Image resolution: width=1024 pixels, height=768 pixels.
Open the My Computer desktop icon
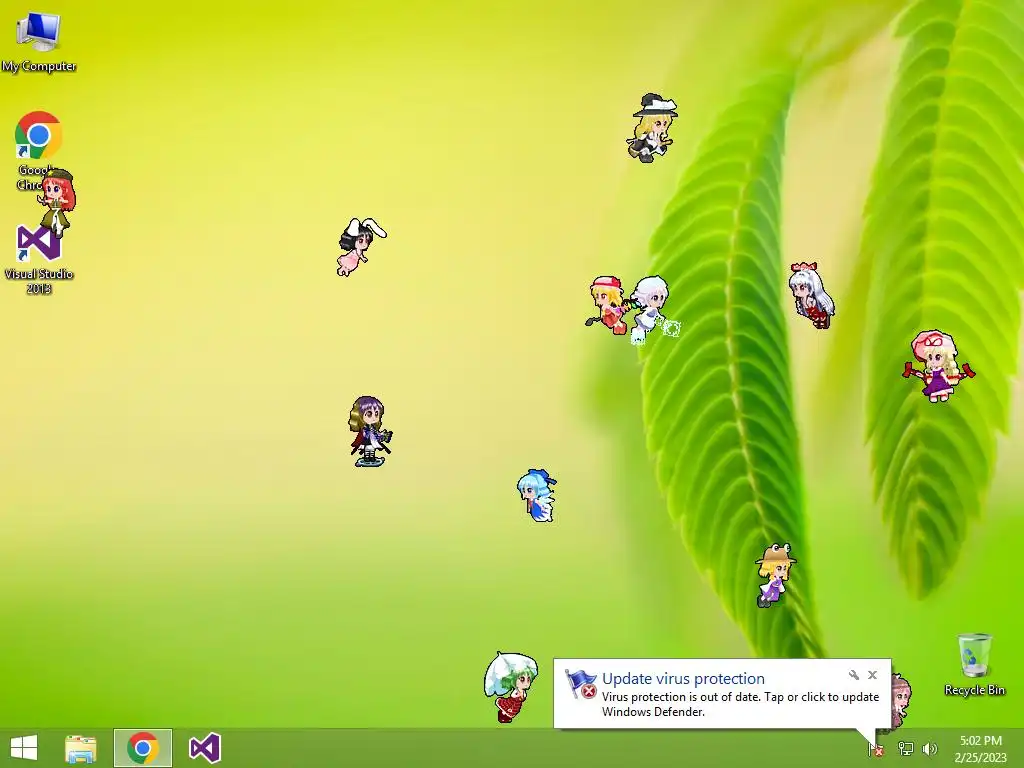point(39,41)
